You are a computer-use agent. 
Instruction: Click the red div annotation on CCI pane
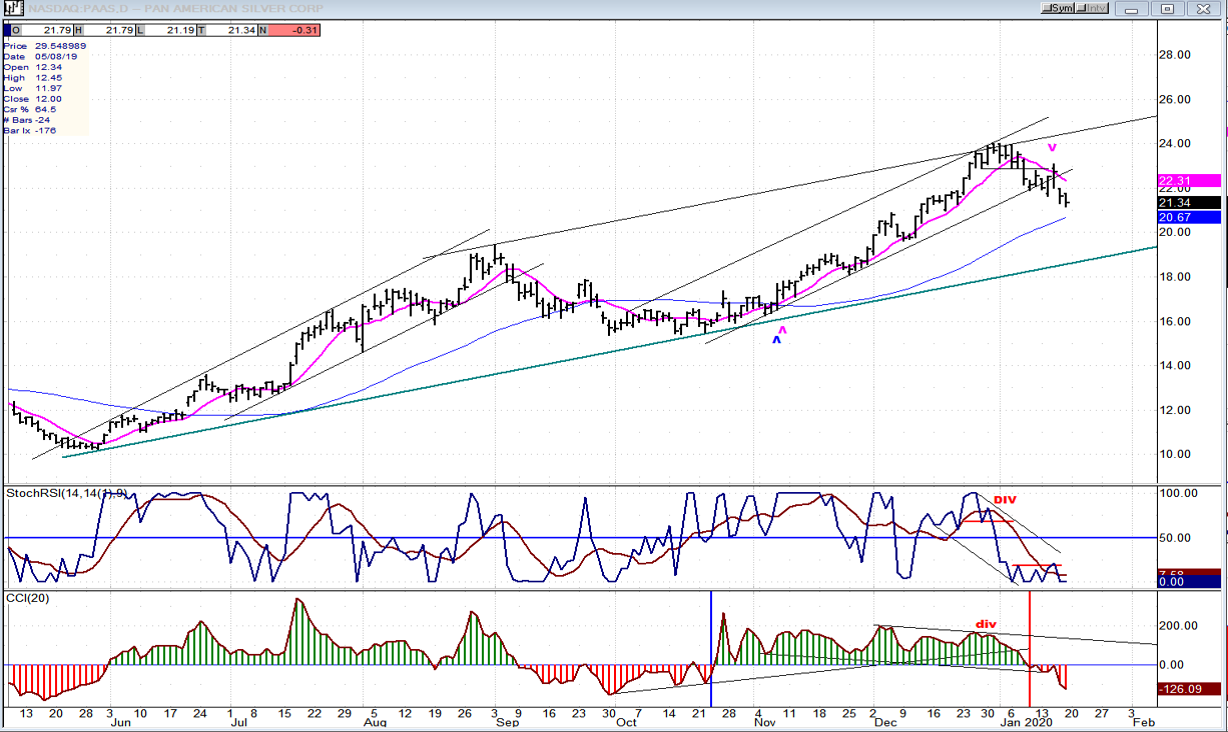(x=986, y=624)
